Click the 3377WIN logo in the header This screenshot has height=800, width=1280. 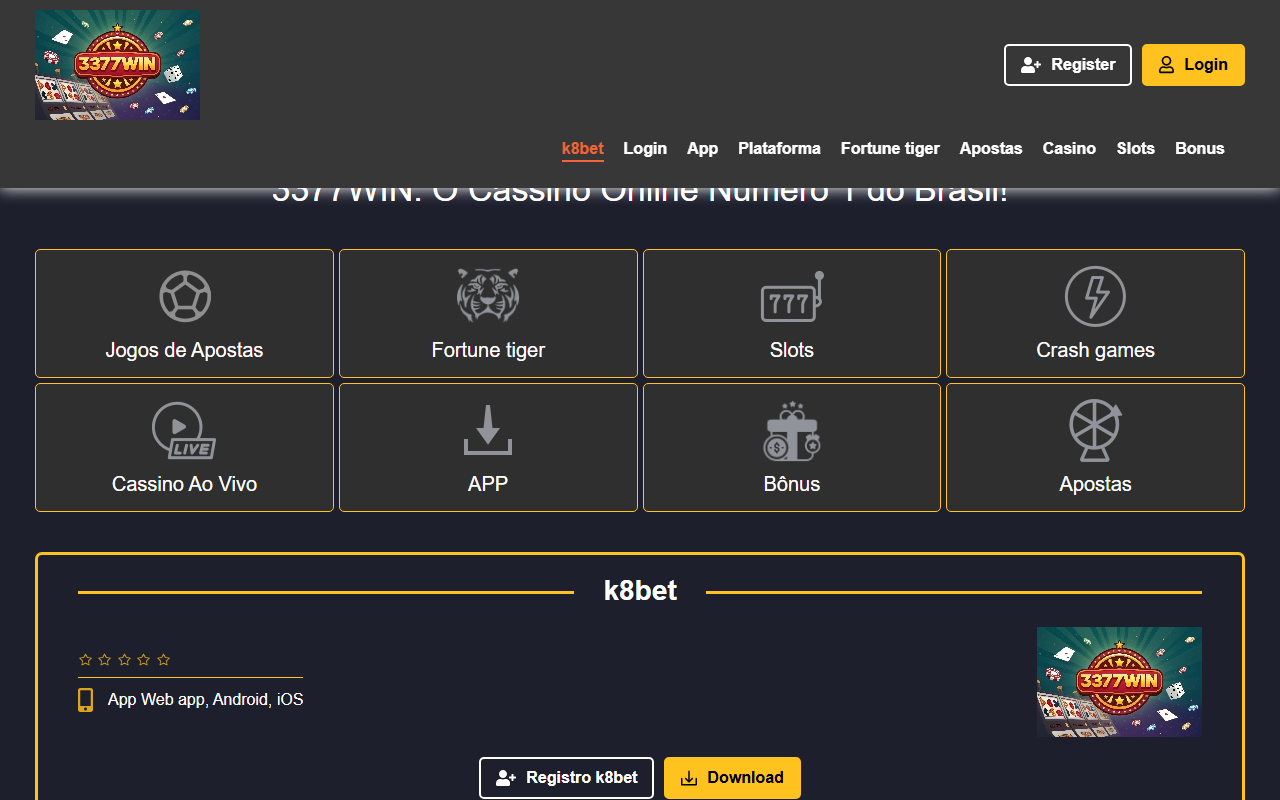pos(117,65)
